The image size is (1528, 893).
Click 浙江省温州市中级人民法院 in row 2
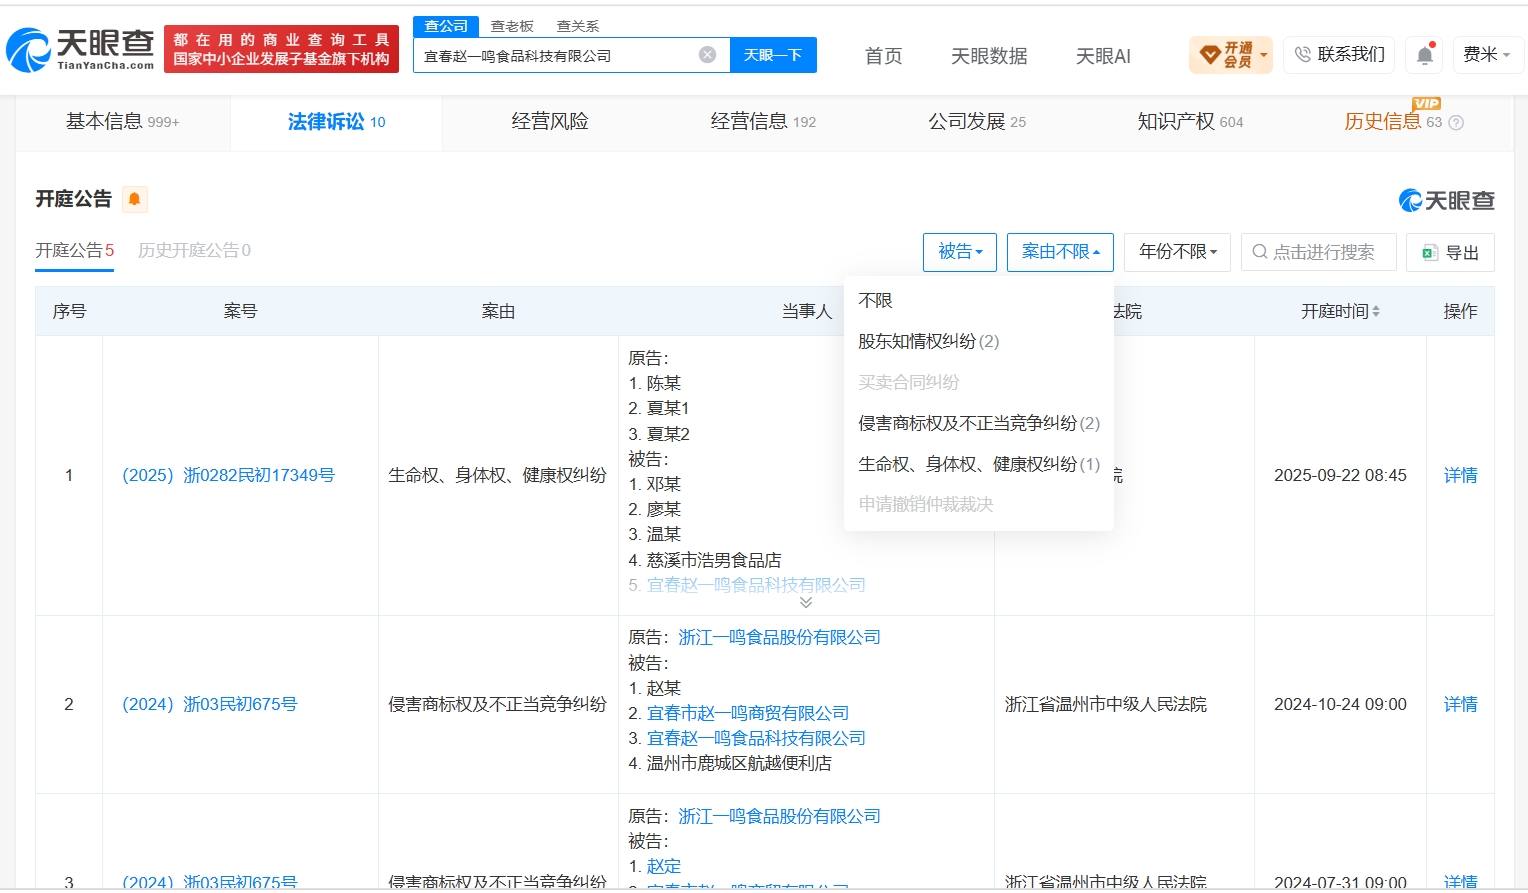(x=1106, y=704)
